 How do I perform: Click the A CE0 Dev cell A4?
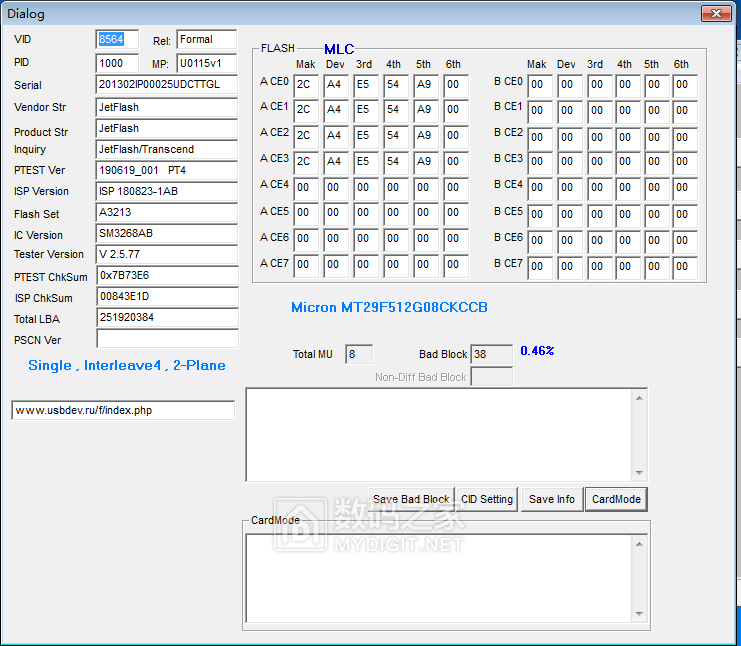336,85
